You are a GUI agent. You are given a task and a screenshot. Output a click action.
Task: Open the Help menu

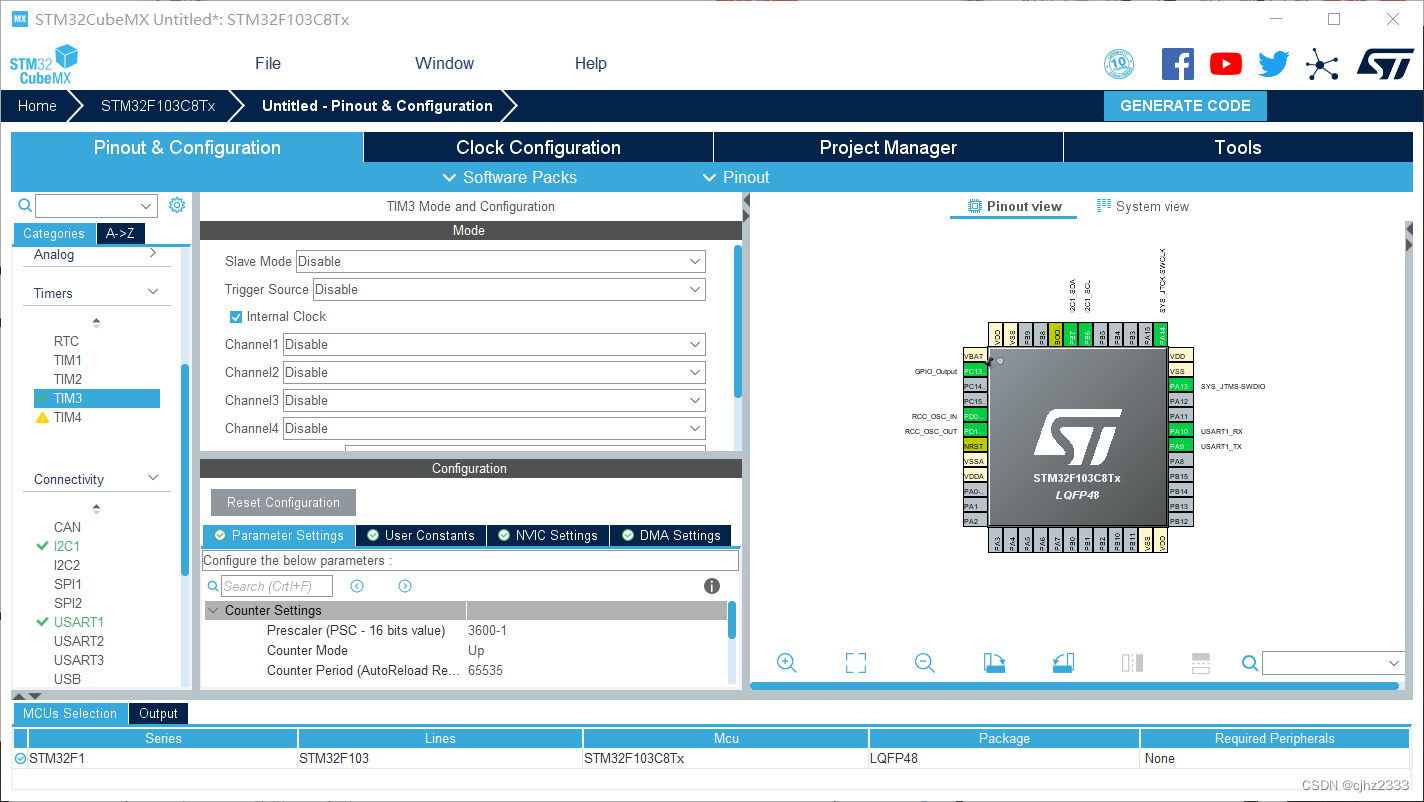(591, 63)
